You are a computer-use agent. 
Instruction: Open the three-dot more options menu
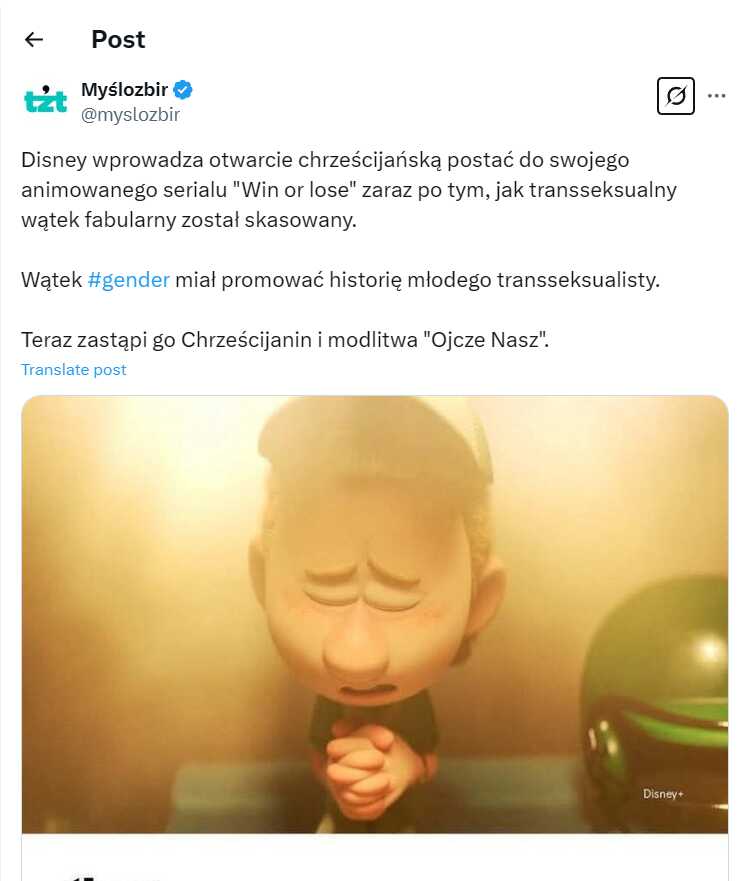(x=716, y=96)
